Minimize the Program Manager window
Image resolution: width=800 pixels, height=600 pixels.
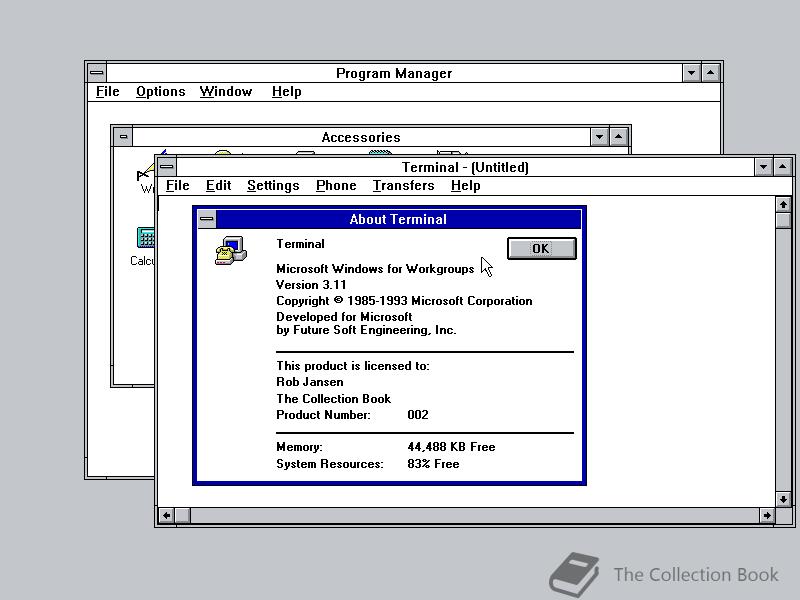coord(691,73)
